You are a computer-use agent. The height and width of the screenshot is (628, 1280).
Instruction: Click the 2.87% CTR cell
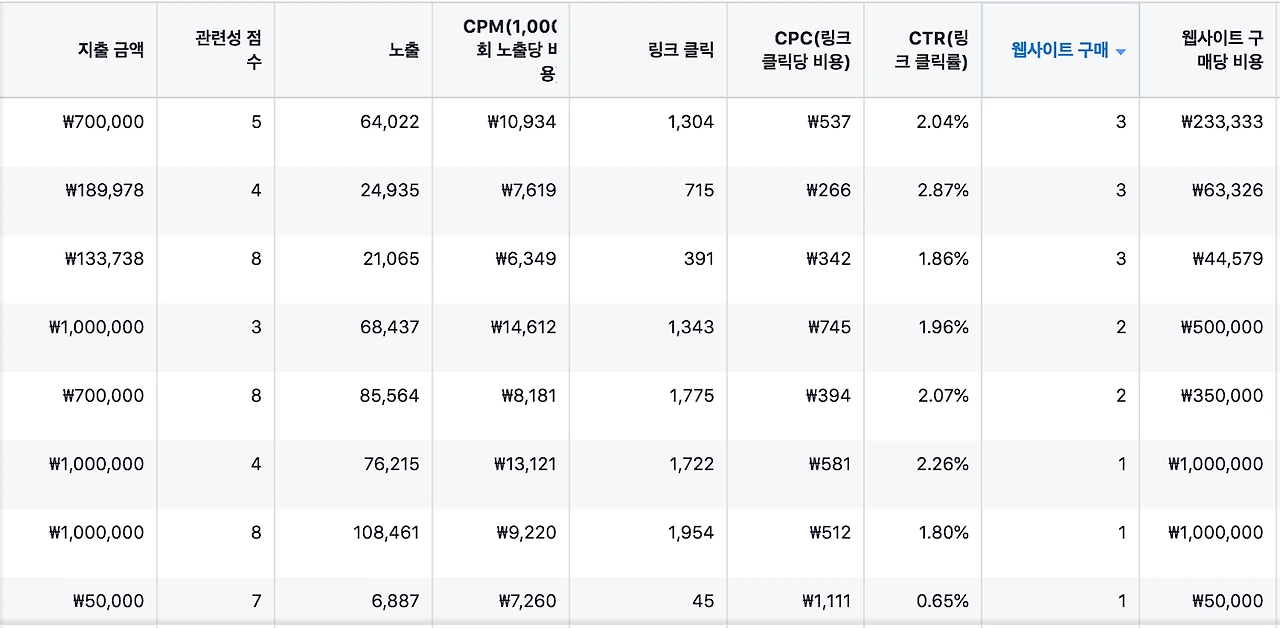[943, 190]
